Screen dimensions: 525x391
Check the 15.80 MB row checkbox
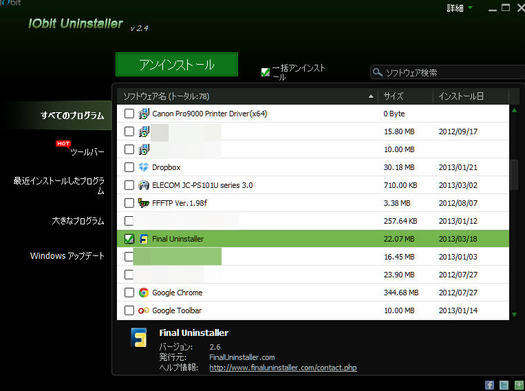pos(129,132)
